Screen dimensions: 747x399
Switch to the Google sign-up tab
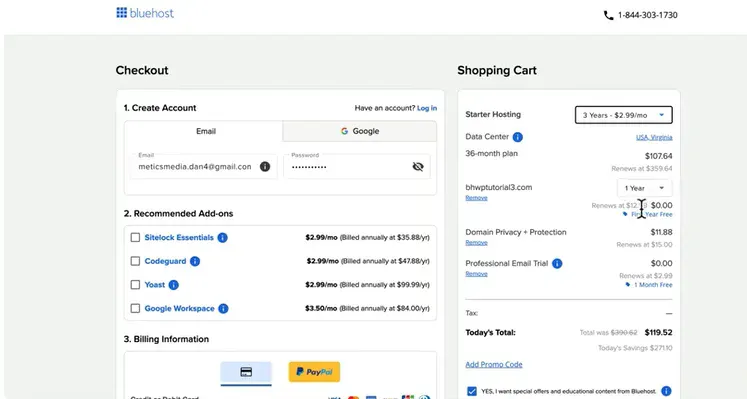pos(360,131)
